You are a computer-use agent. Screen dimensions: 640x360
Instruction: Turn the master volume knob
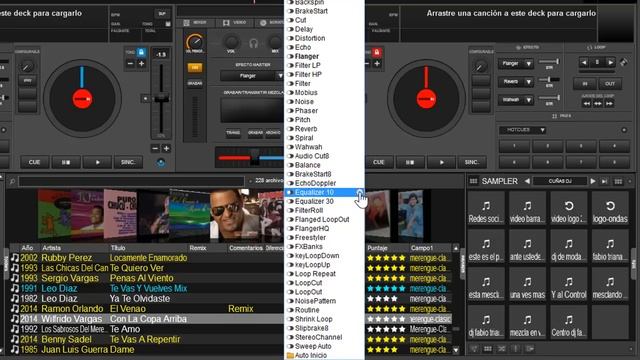click(x=195, y=42)
